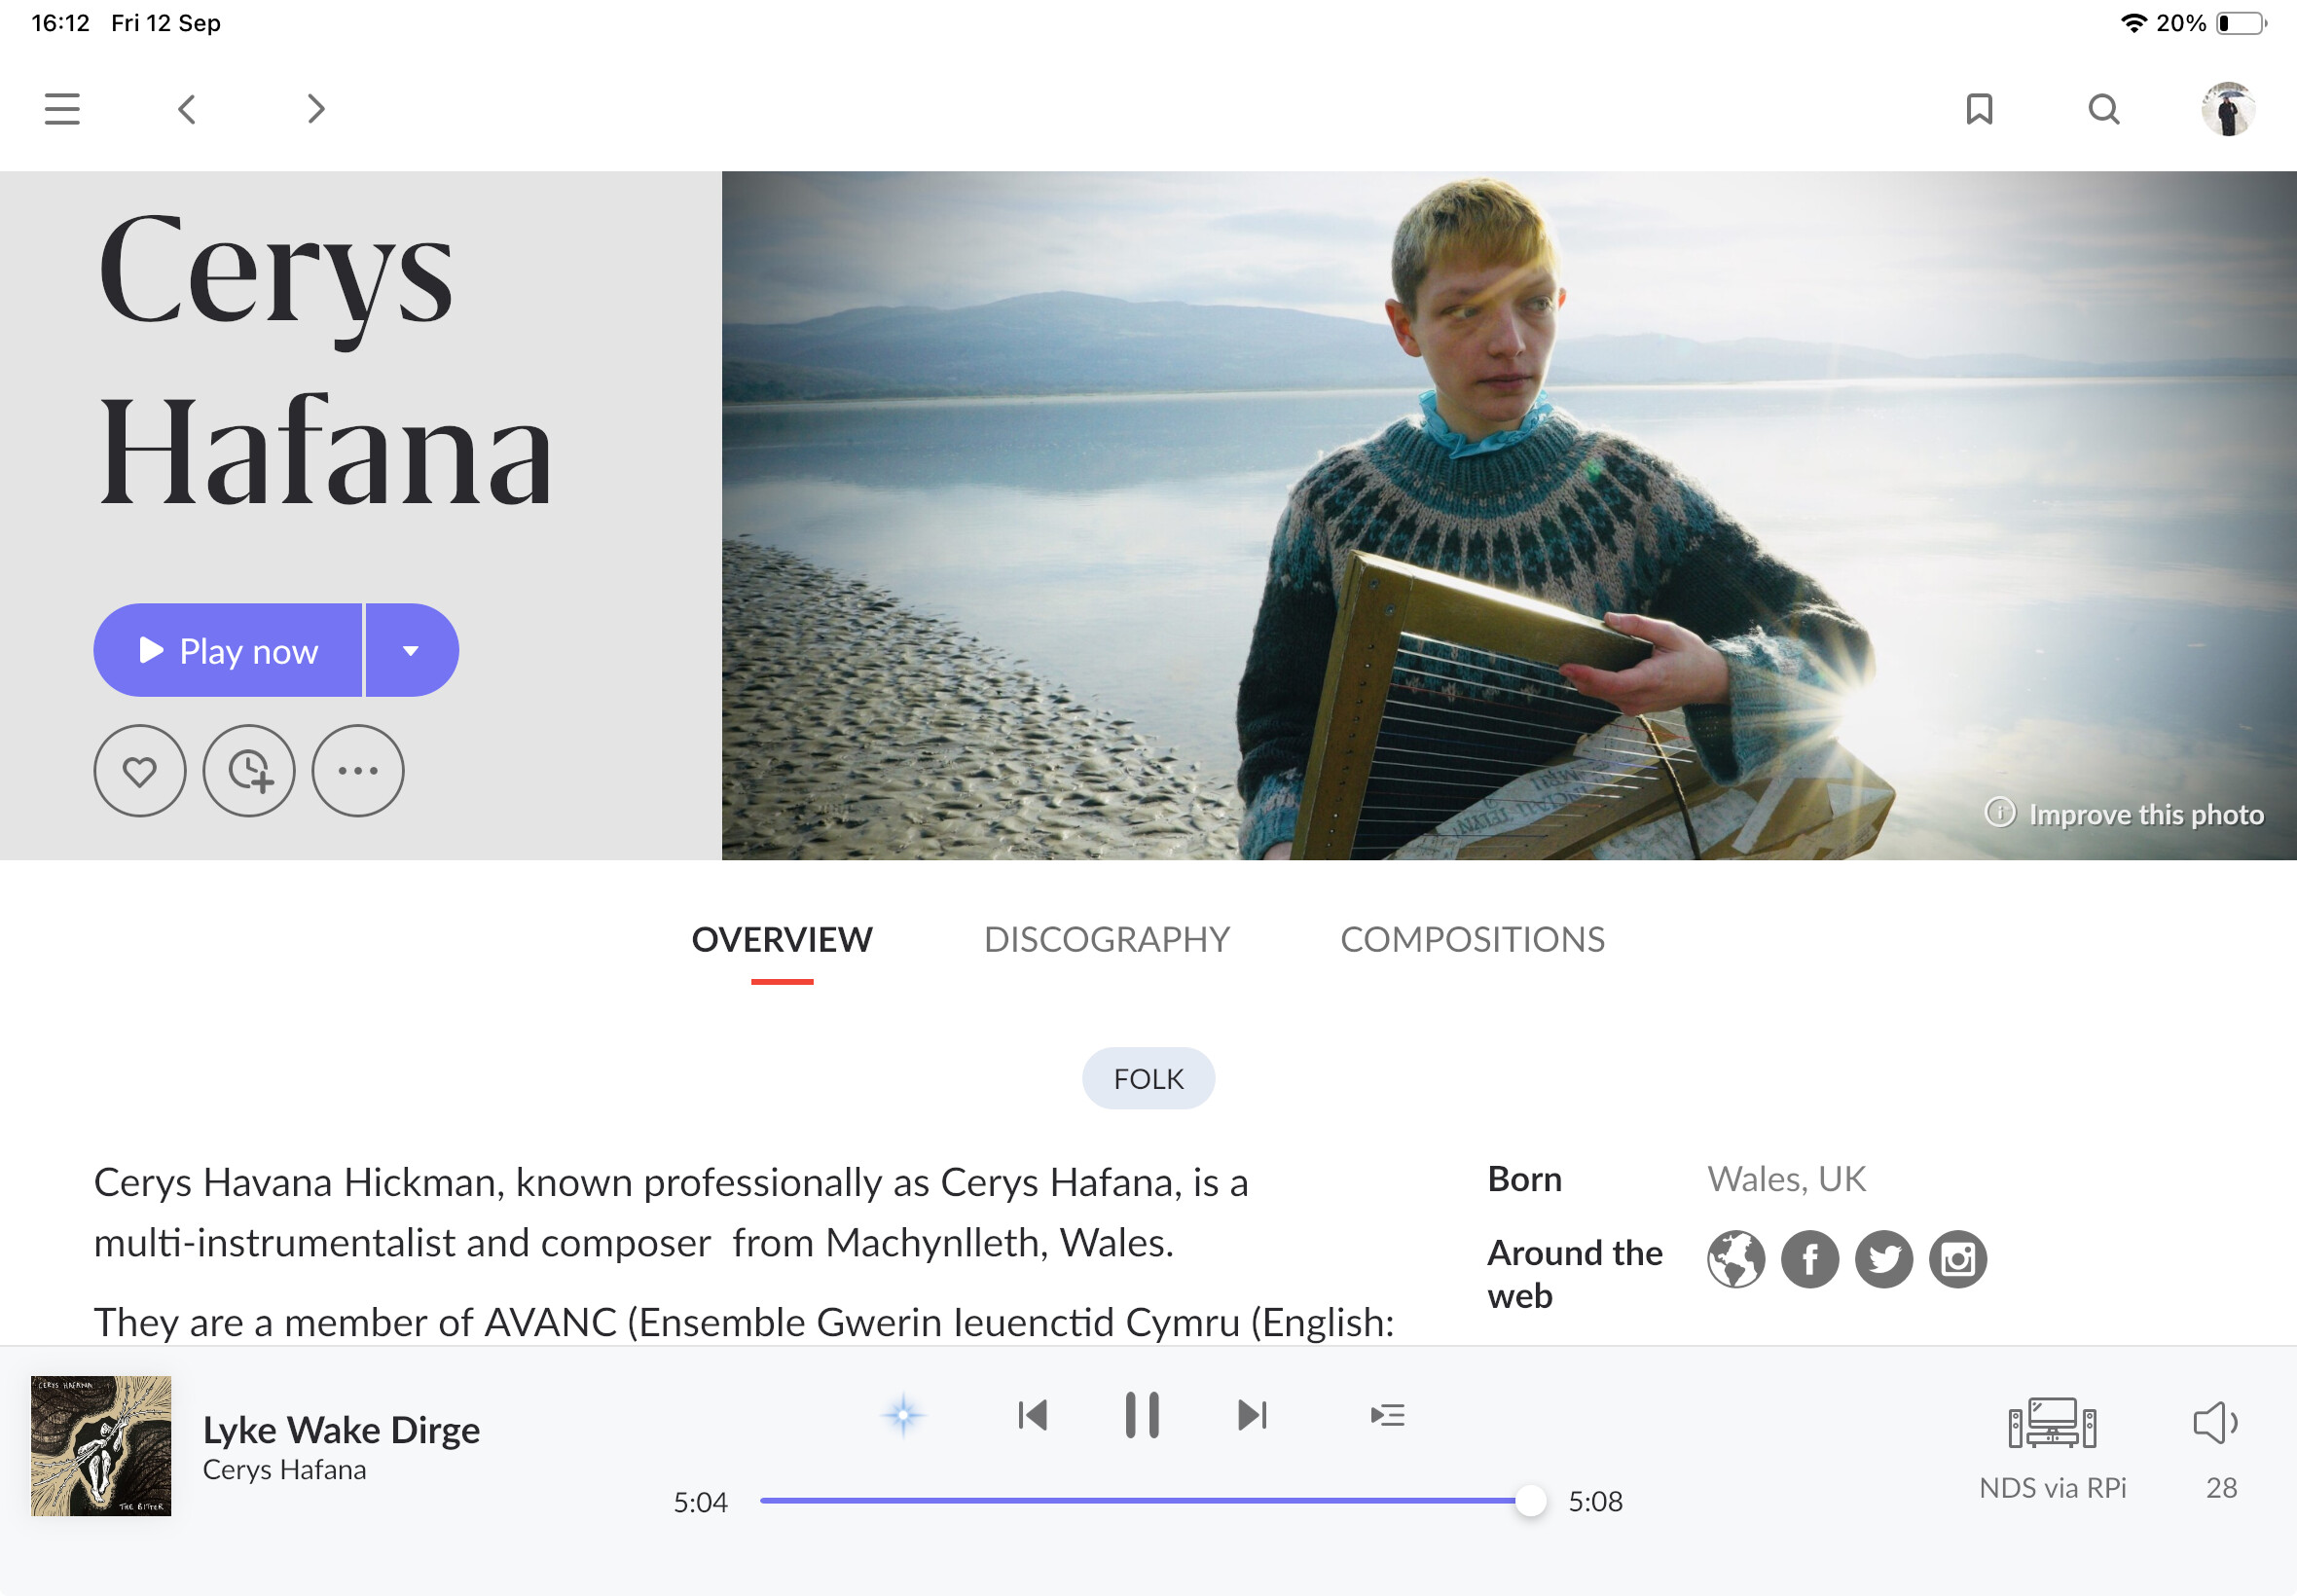Open bookmarks from the top bar
This screenshot has height=1596, width=2297.
tap(1979, 109)
